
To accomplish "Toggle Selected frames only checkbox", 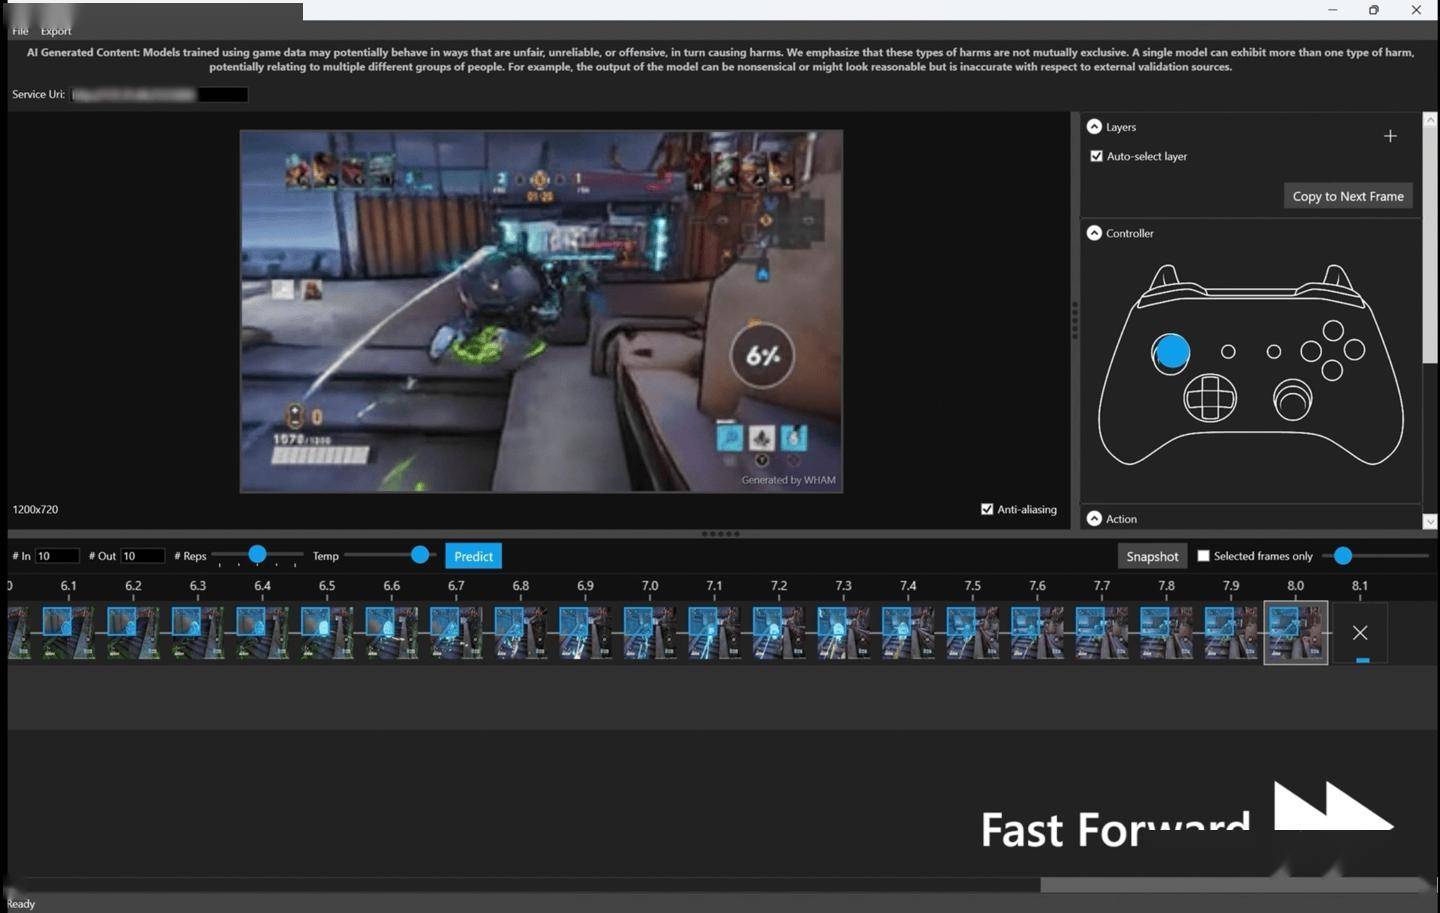I will (x=1204, y=556).
